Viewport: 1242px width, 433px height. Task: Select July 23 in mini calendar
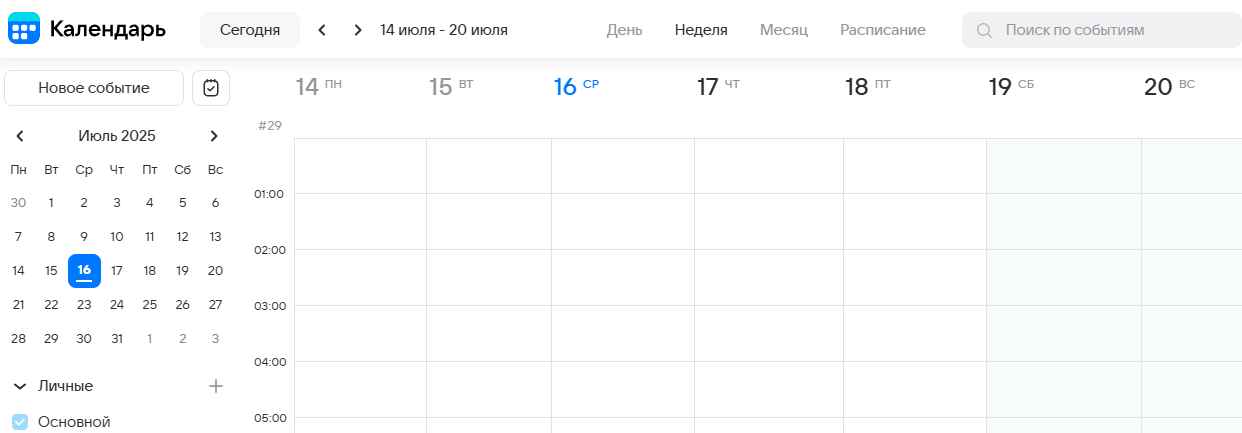point(84,304)
